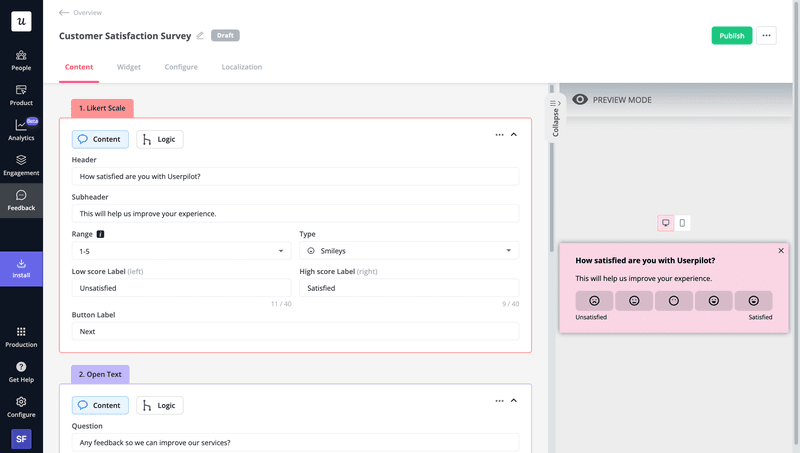
Task: Switch preview to mobile view
Action: coord(682,223)
